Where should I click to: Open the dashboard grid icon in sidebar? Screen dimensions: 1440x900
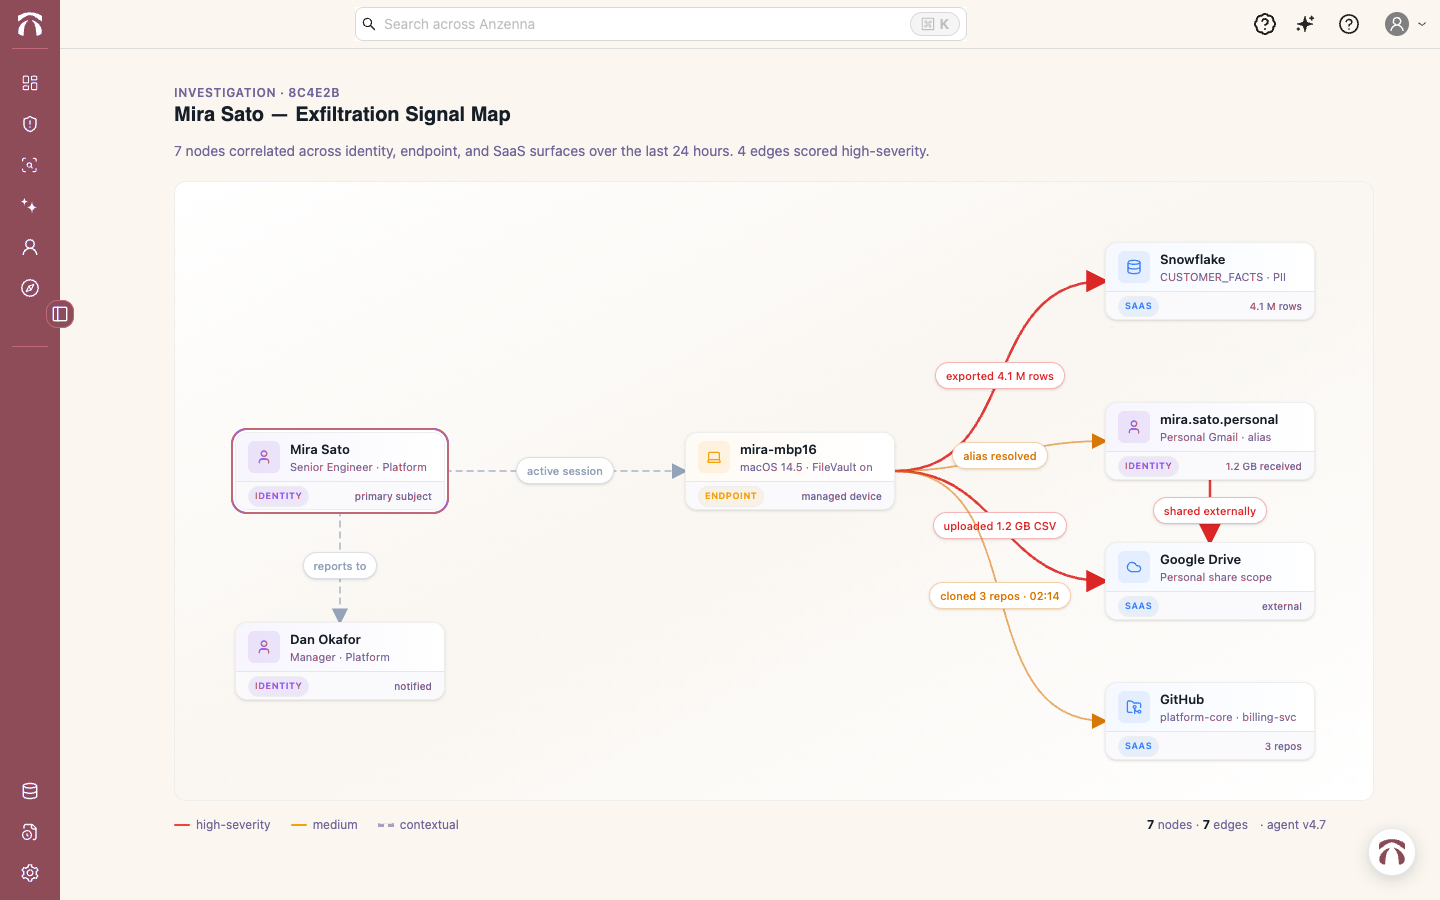coord(30,83)
